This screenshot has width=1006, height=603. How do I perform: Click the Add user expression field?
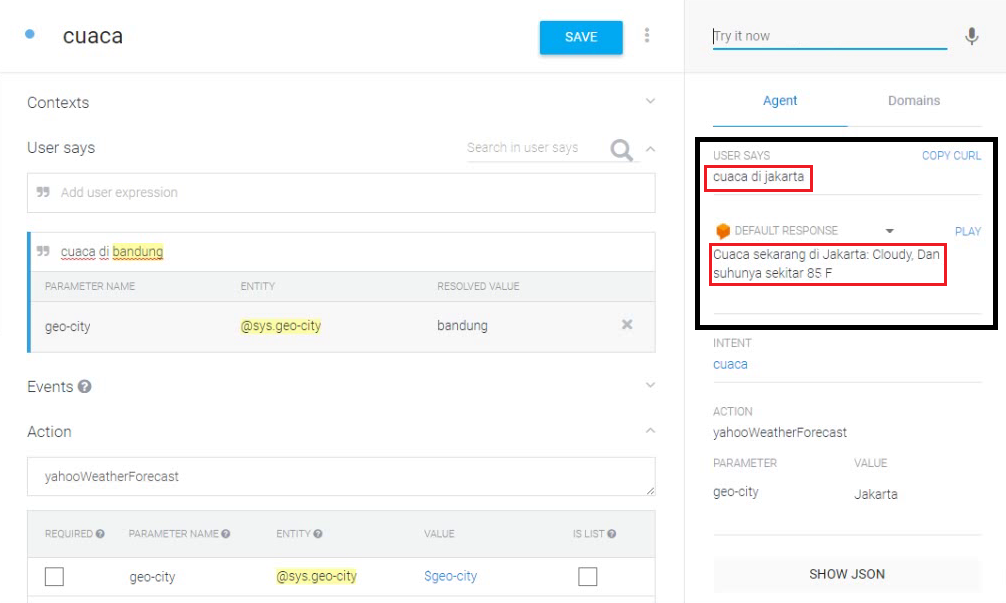coord(341,192)
